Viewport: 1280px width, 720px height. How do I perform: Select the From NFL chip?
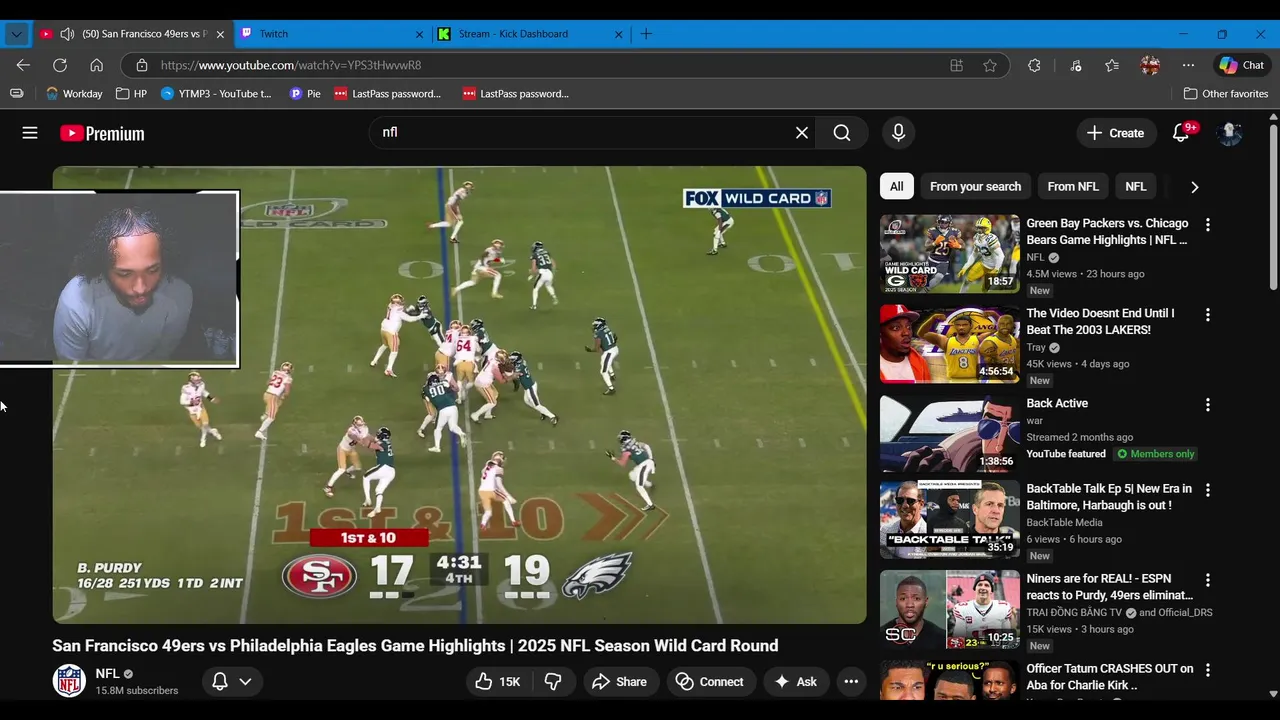tap(1073, 186)
